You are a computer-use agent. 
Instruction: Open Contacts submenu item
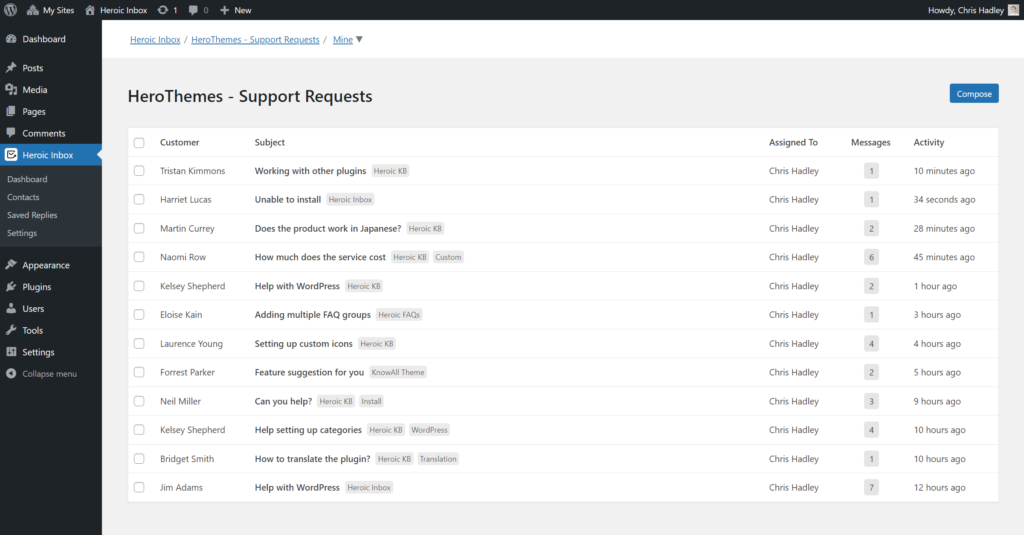[x=23, y=197]
